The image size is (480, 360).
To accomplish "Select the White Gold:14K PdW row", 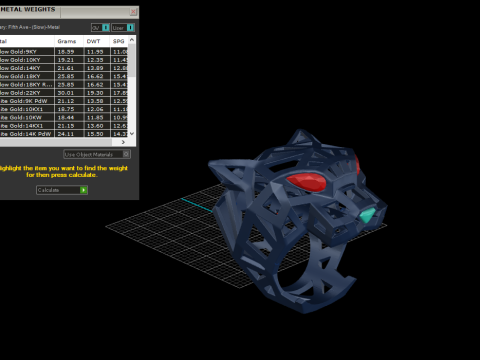I will click(64, 134).
